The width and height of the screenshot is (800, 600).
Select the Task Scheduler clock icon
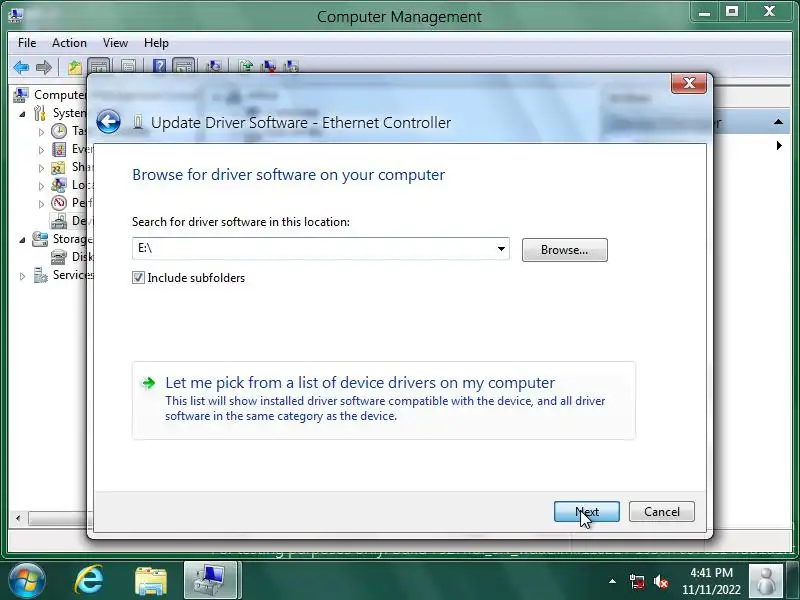(x=59, y=131)
